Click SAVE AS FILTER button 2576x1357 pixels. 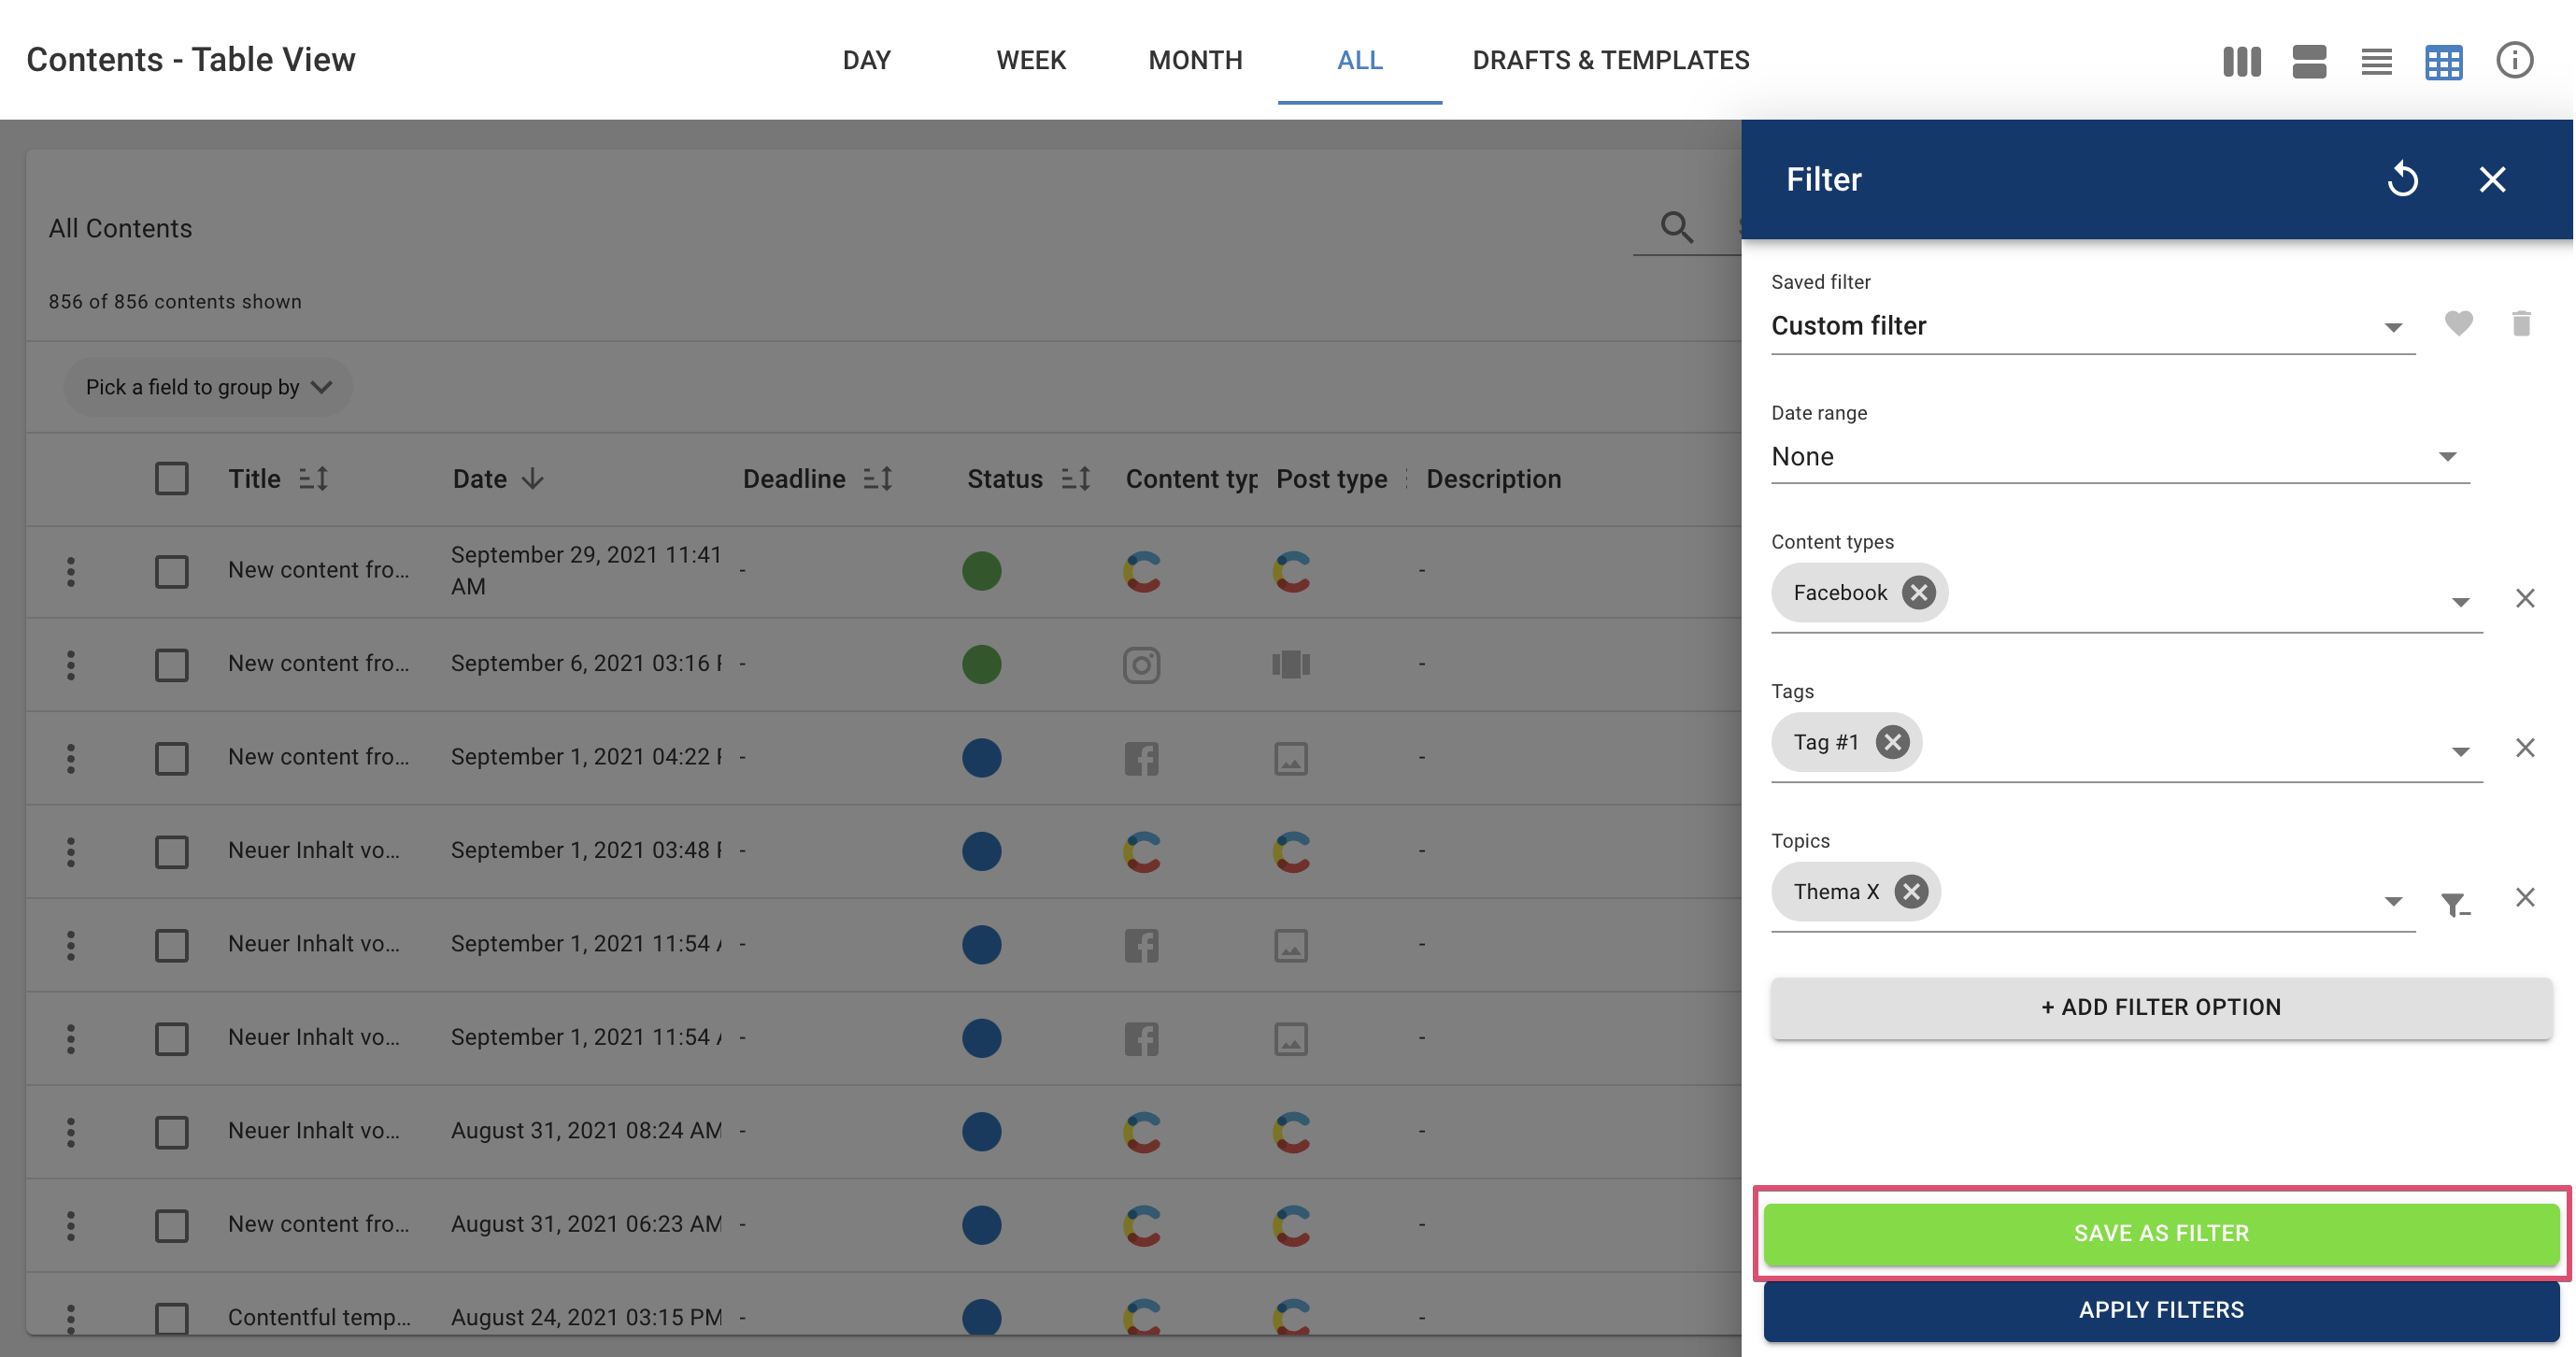(x=2160, y=1233)
